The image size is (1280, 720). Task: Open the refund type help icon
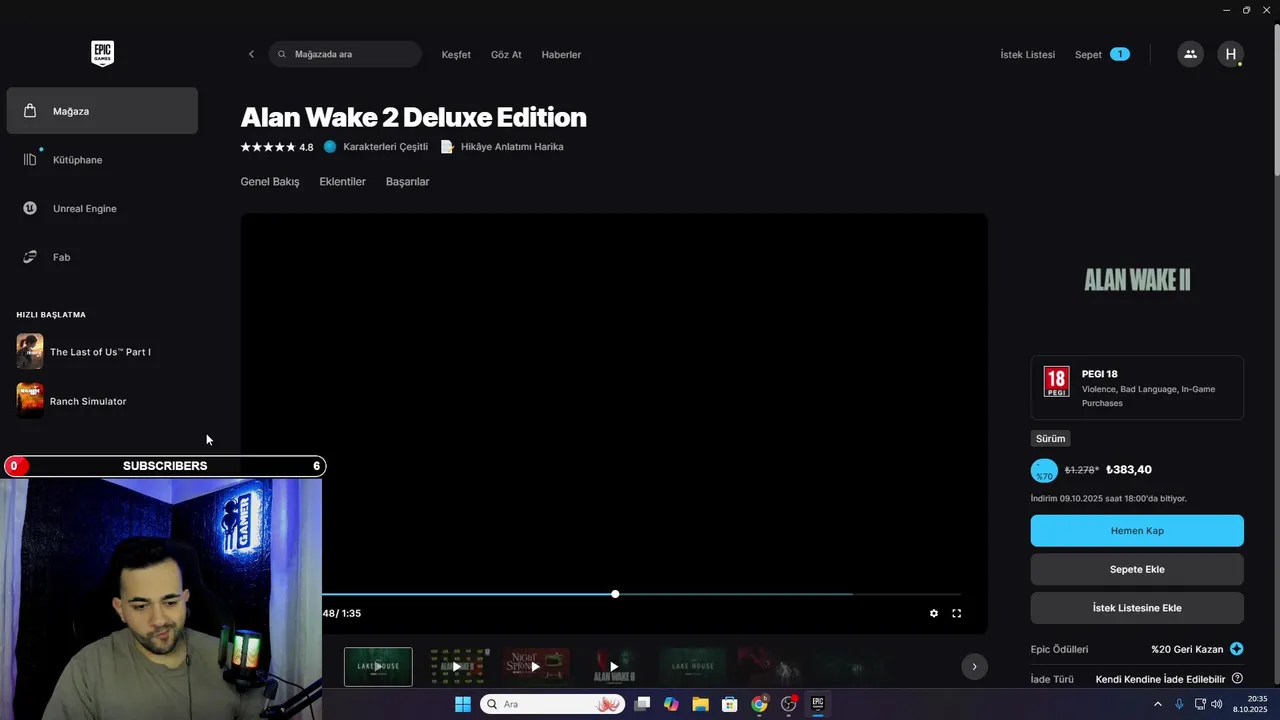1237,679
